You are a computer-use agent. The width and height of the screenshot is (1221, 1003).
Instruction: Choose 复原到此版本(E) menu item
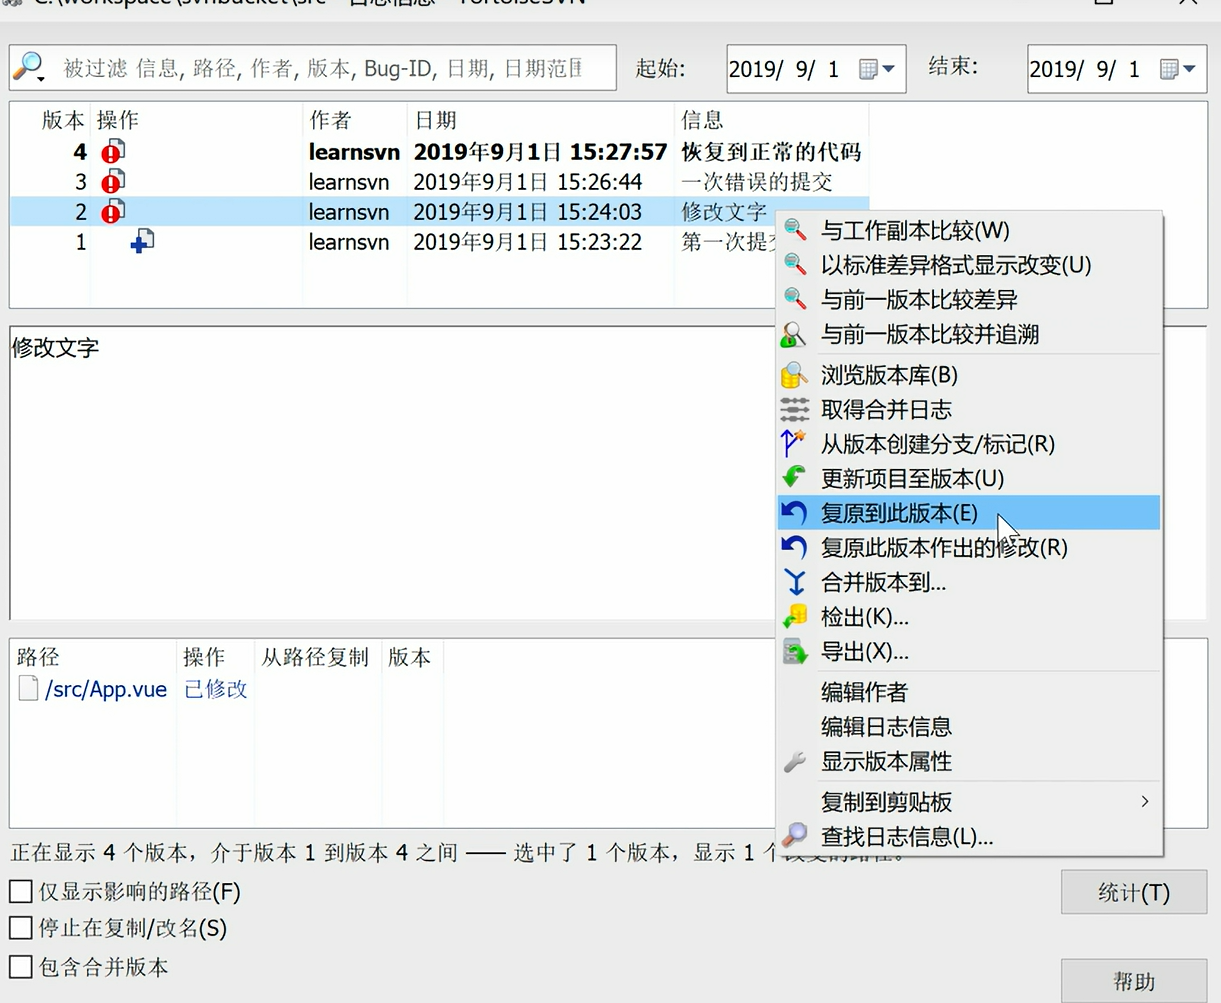pyautogui.click(x=969, y=513)
